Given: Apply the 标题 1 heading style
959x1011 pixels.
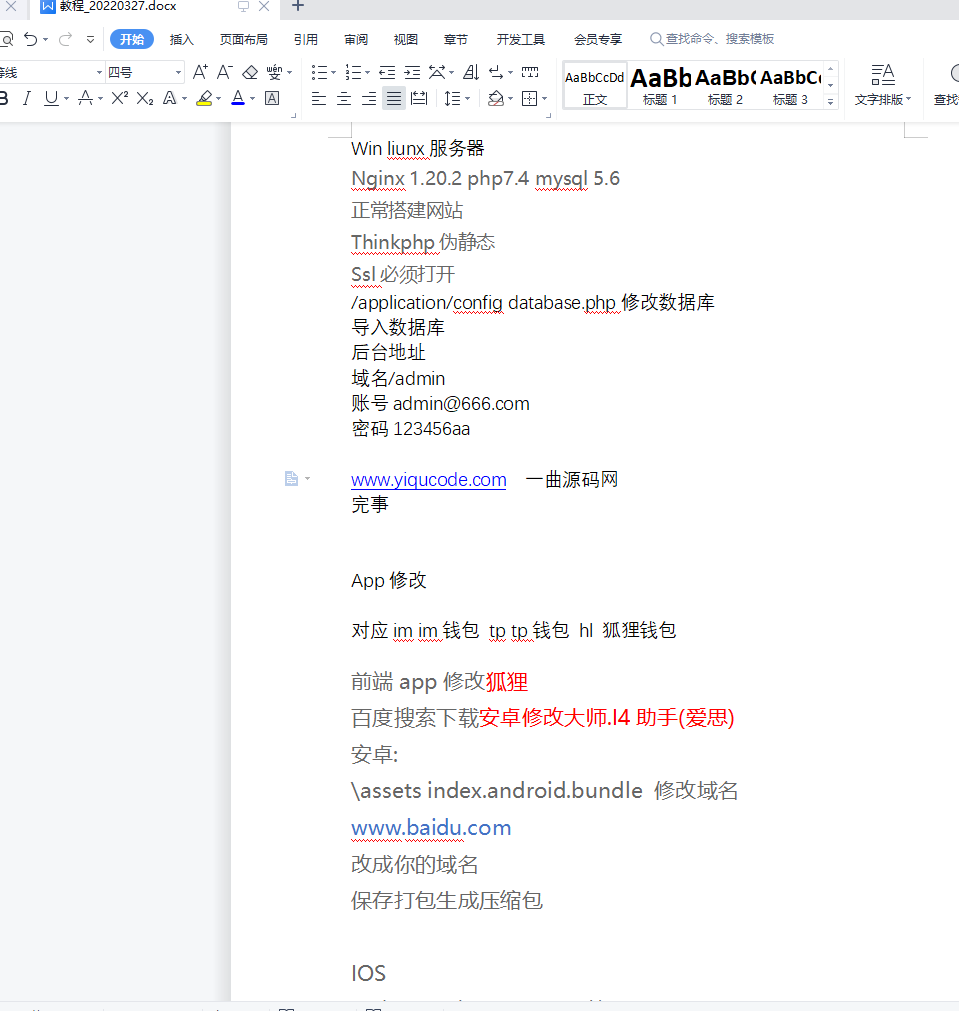Looking at the screenshot, I should 660,86.
